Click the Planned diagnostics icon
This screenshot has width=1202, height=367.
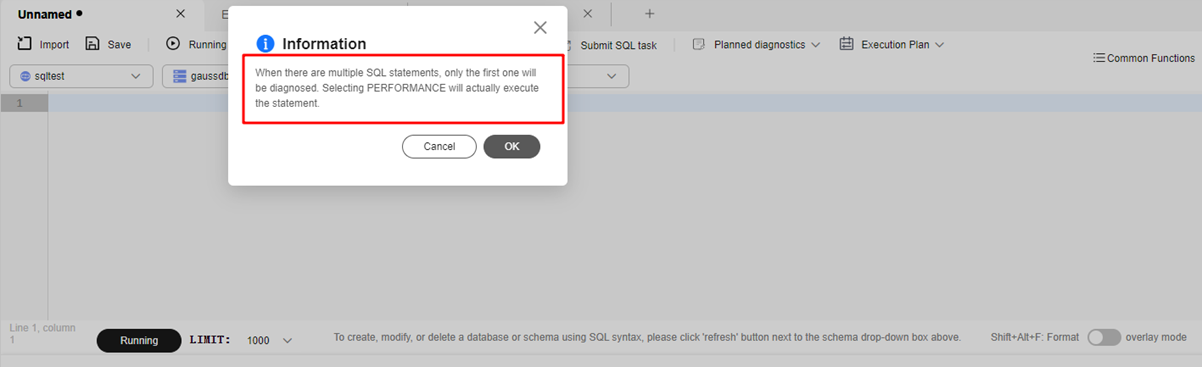point(699,44)
